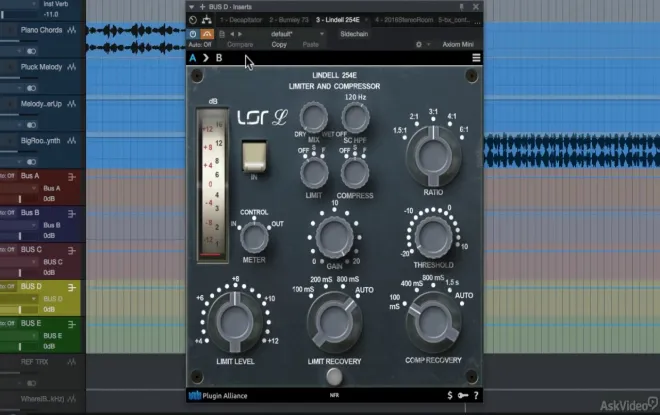Screen dimensions: 660x415
Task: Toggle Melody..erUp track monitor switch
Action: [32, 125]
